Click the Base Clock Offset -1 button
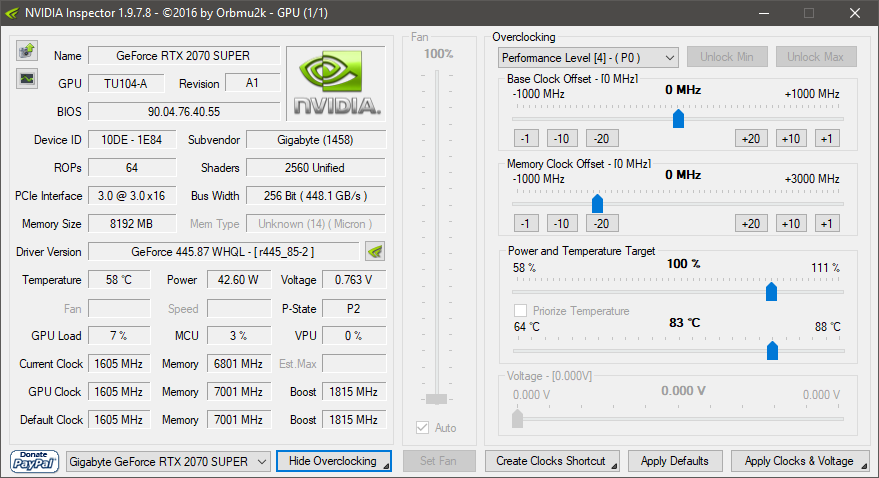Viewport: 879px width, 478px height. (x=526, y=138)
